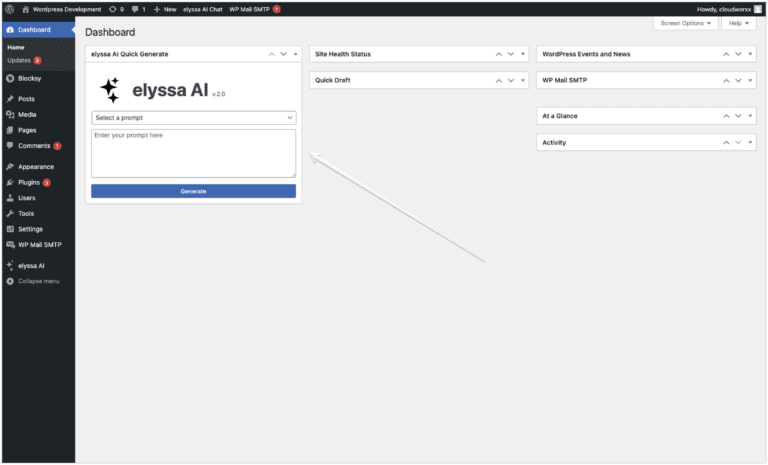Open the Select a prompt dropdown

[x=193, y=118]
